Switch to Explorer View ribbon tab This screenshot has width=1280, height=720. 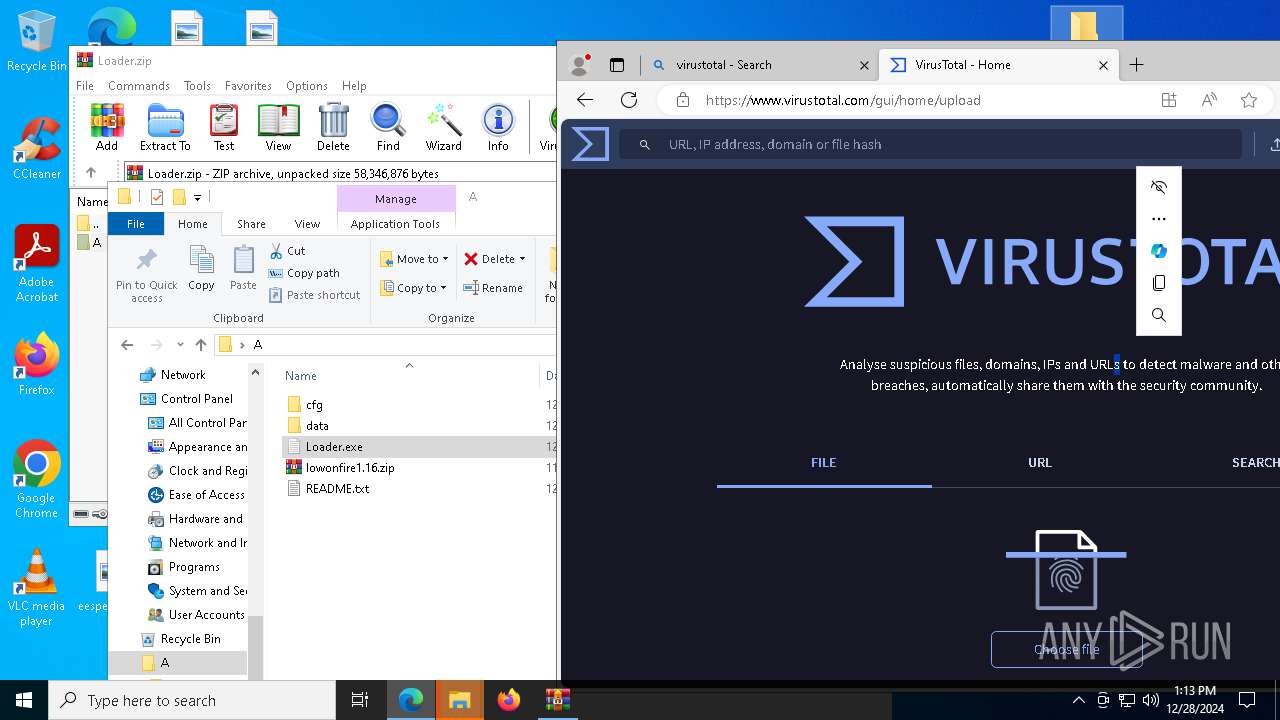pos(307,224)
